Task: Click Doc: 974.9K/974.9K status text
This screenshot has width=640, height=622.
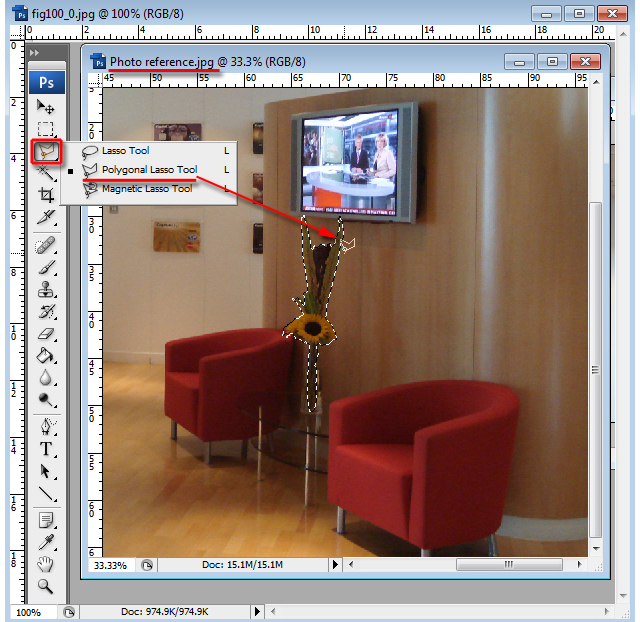Action: click(x=165, y=612)
